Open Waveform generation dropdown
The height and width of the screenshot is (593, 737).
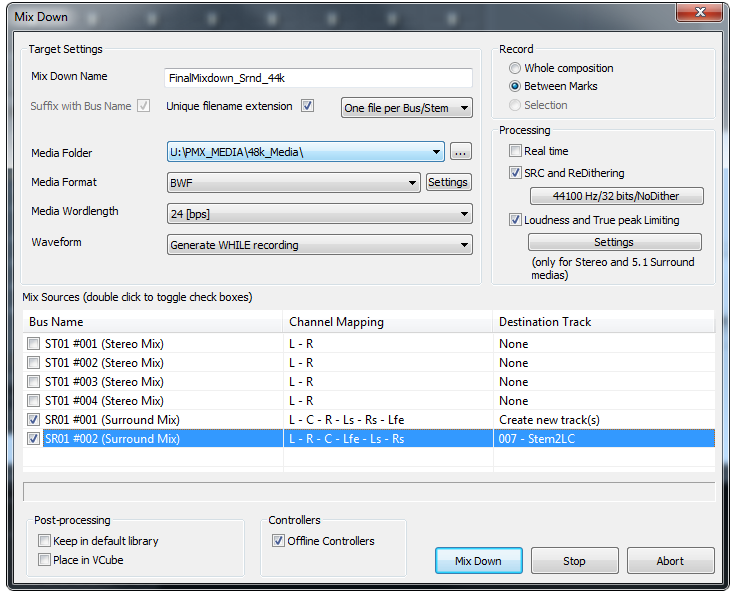(x=320, y=245)
